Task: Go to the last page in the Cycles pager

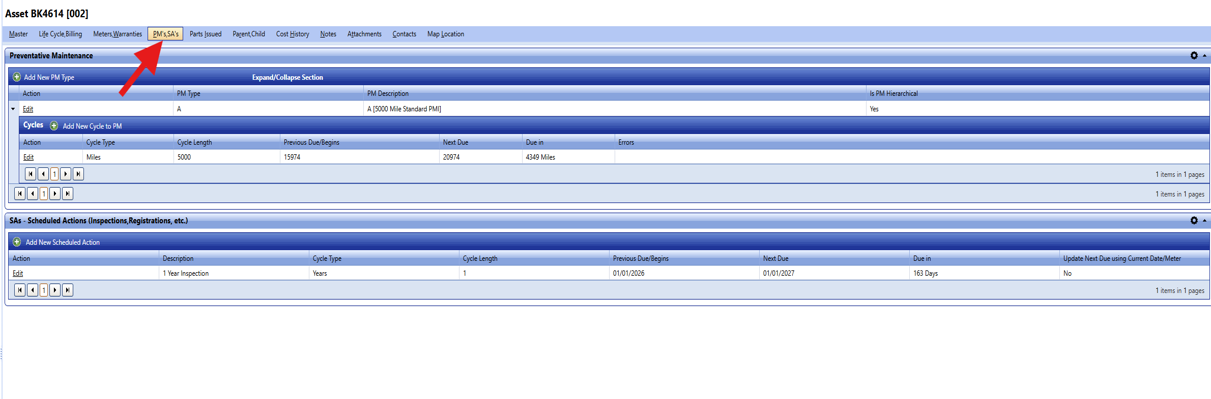Action: click(79, 174)
